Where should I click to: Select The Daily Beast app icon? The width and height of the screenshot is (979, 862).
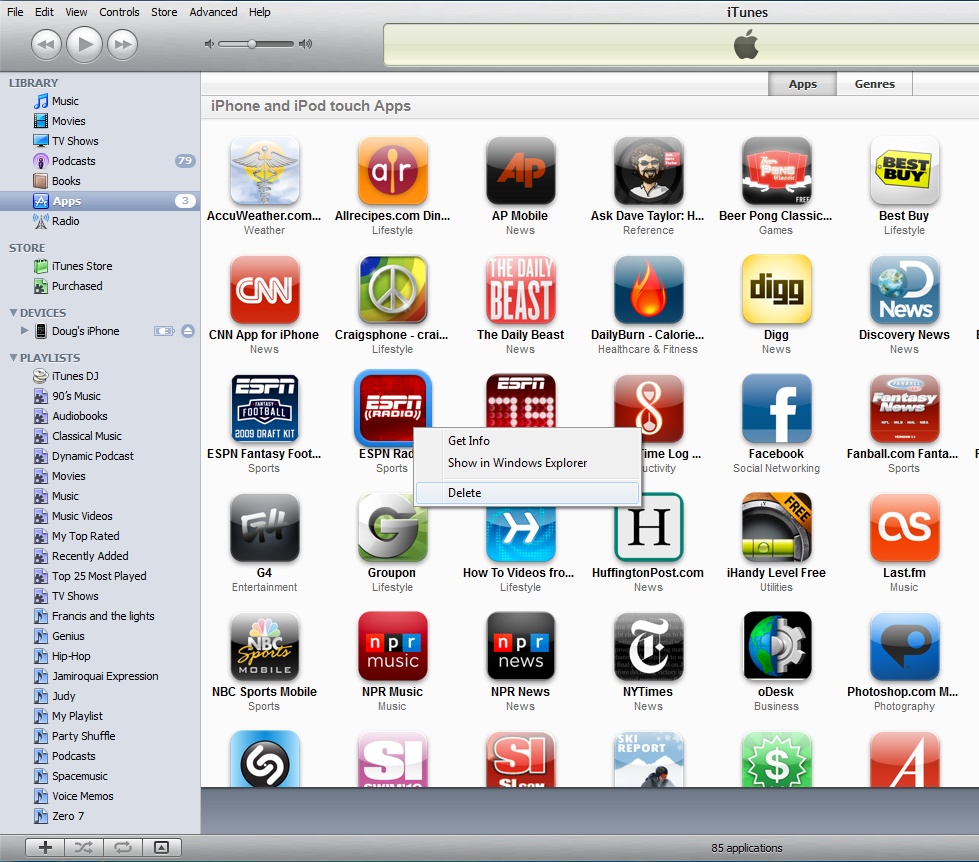coord(521,290)
